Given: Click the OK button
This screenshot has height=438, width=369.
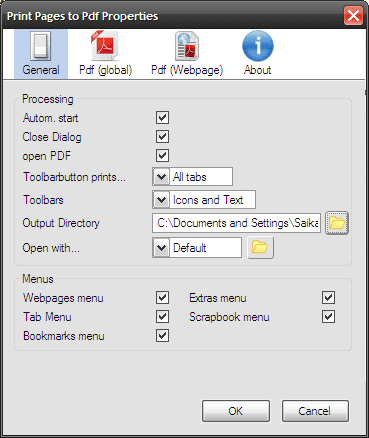Looking at the screenshot, I should [236, 411].
